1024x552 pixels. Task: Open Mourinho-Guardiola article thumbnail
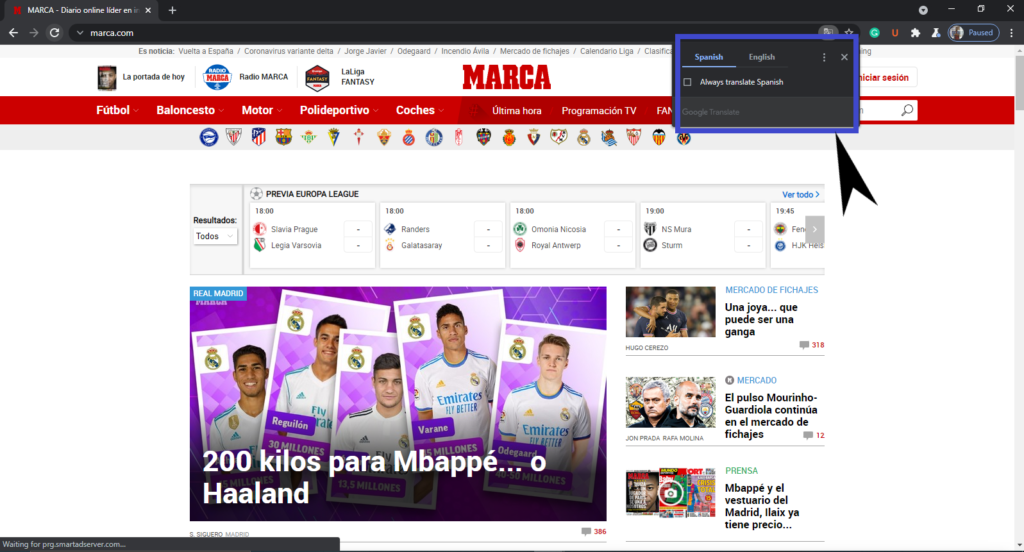(670, 402)
